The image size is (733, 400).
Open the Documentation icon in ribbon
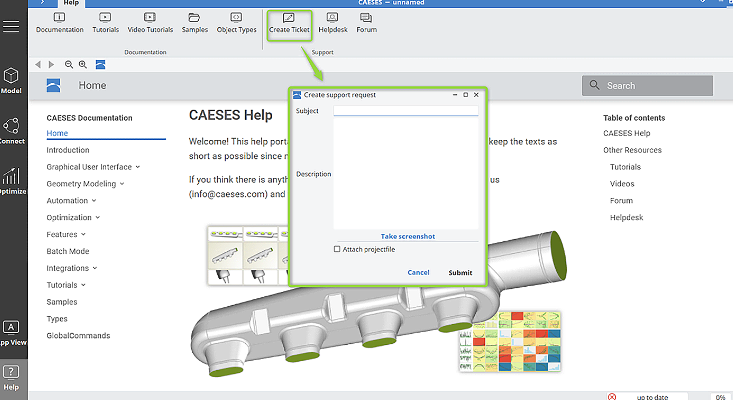(59, 19)
